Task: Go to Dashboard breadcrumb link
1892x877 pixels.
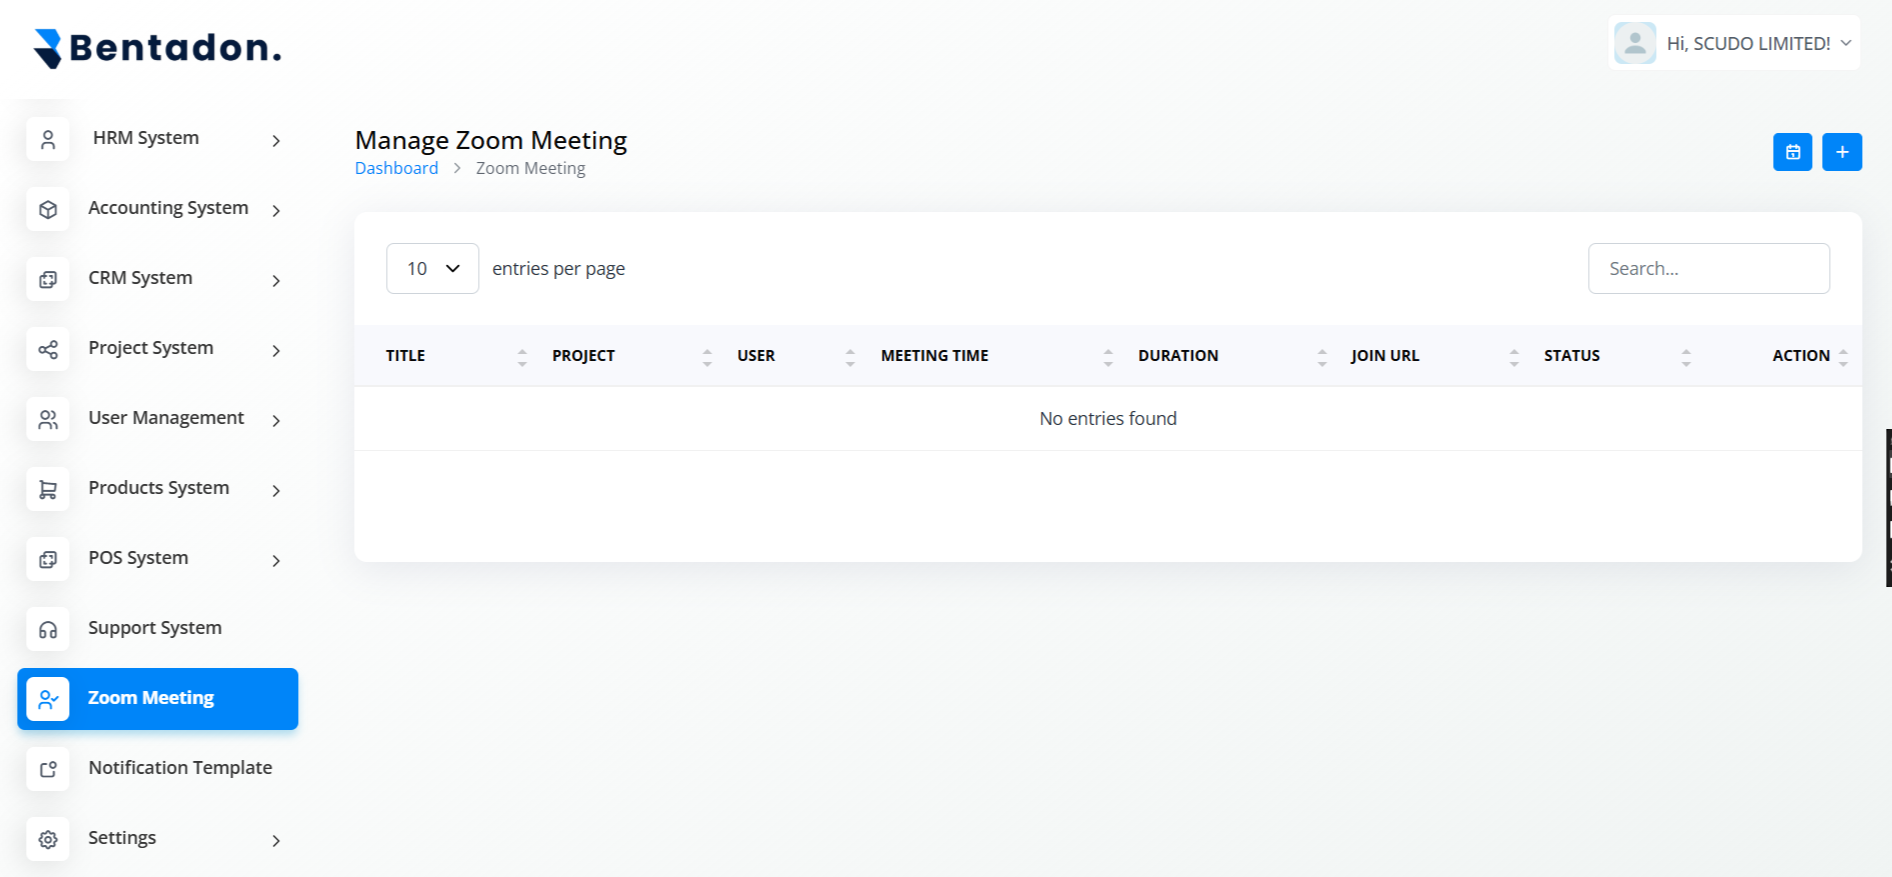Action: (396, 168)
